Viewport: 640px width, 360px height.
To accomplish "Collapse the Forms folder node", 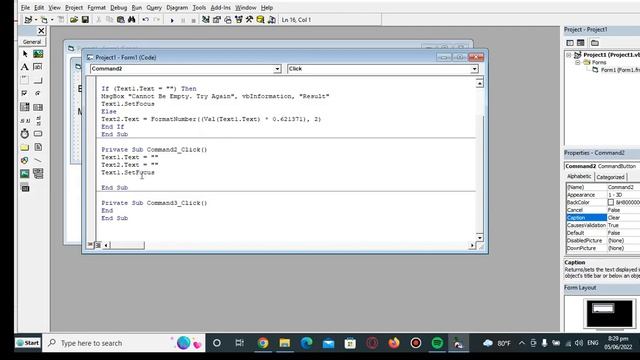I will coord(578,62).
